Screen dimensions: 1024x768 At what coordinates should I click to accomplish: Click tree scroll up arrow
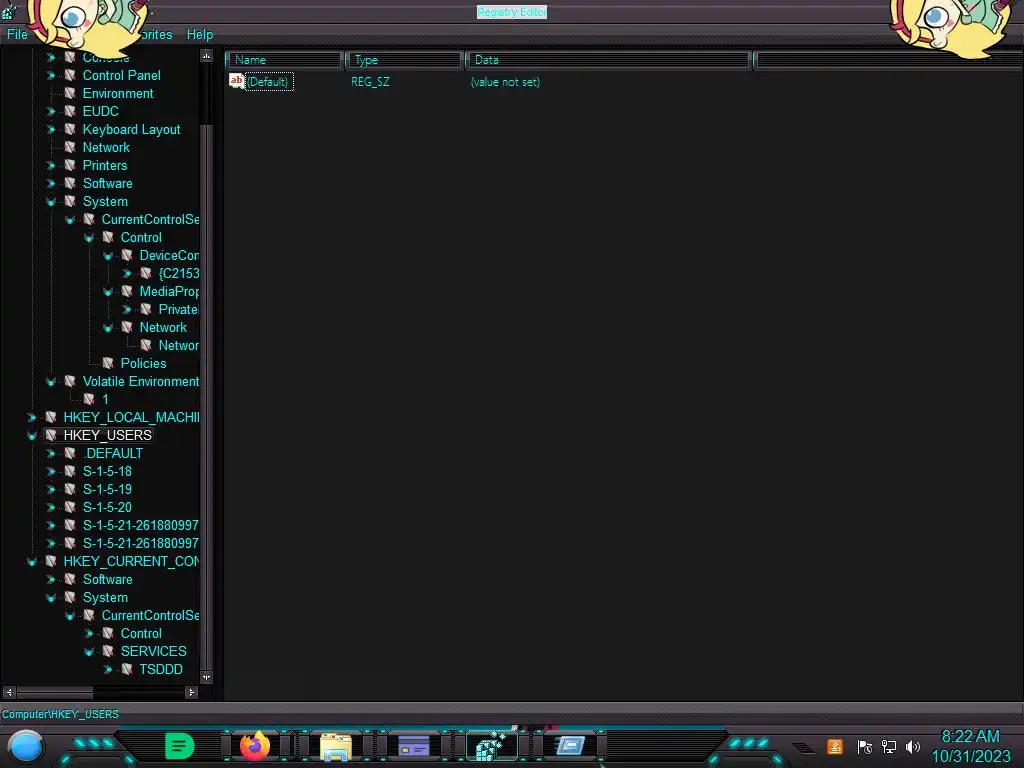[206, 56]
